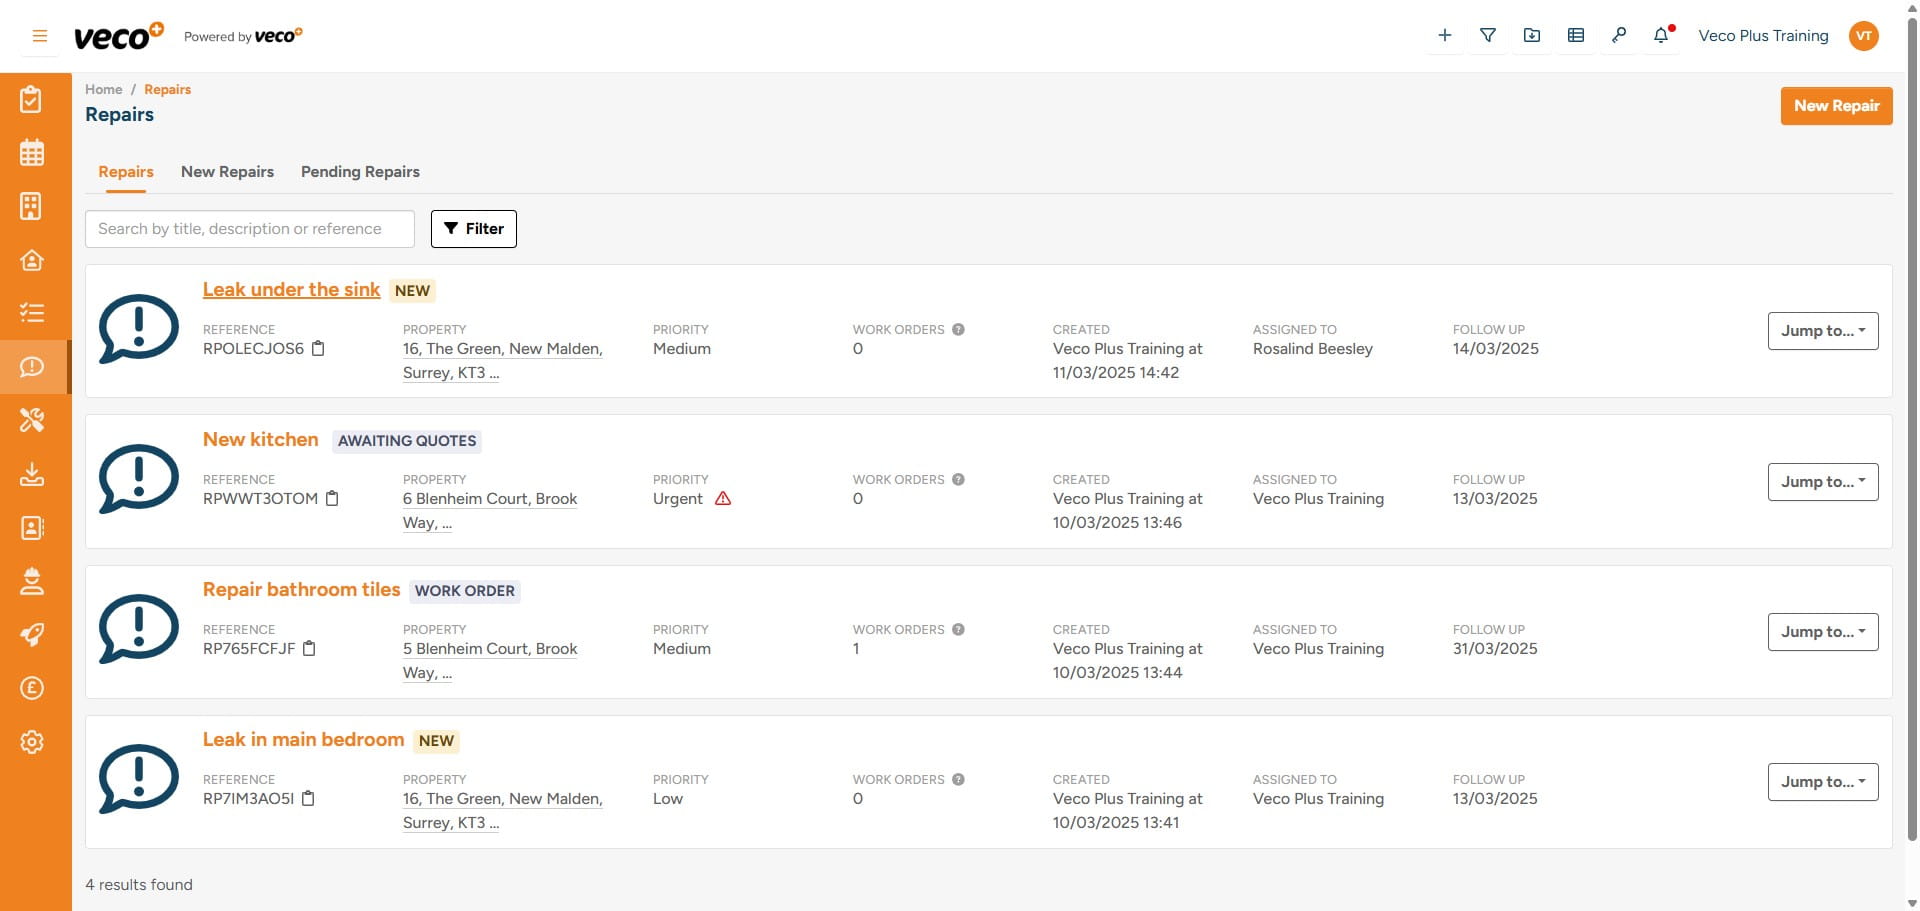Expand Jump to options for Repair bathroom tiles
The width and height of the screenshot is (1920, 911).
coord(1822,632)
